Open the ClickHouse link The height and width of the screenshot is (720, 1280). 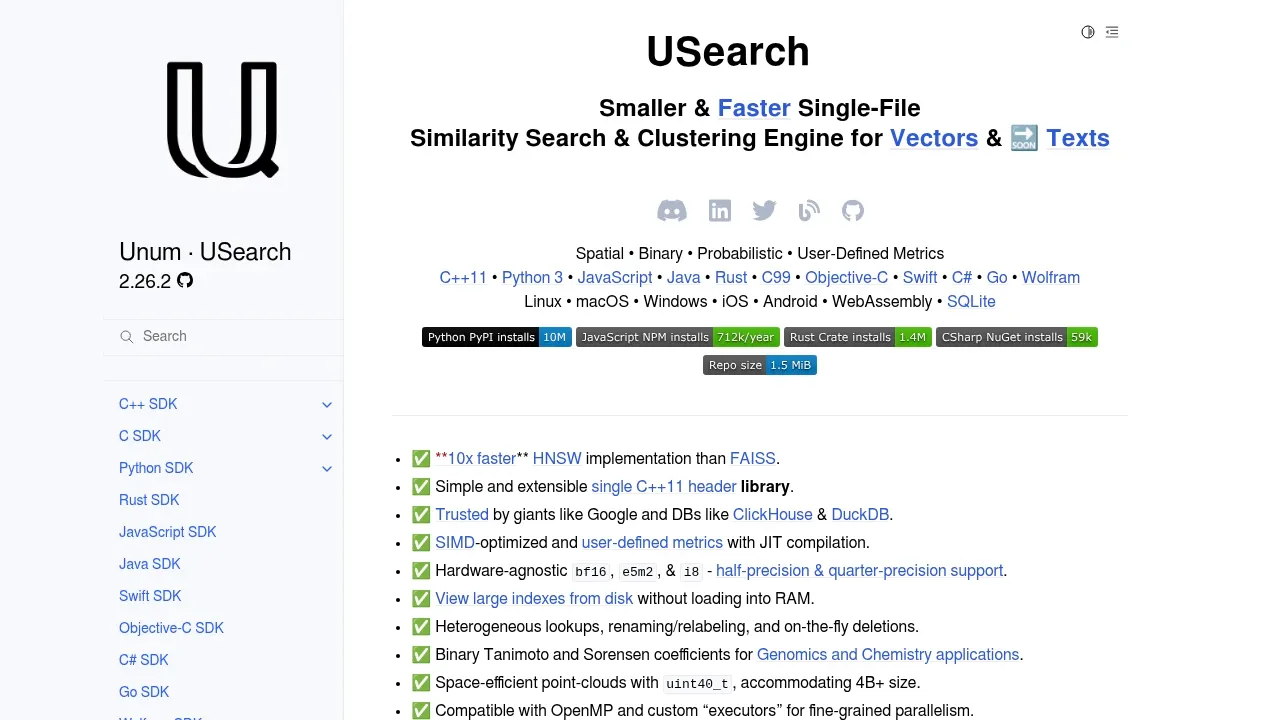click(x=773, y=515)
